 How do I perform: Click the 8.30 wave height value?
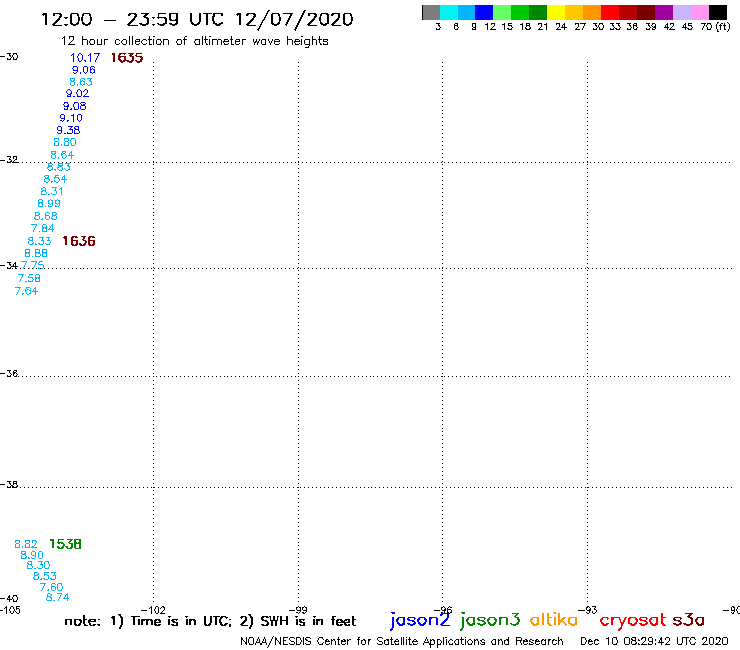click(x=38, y=565)
